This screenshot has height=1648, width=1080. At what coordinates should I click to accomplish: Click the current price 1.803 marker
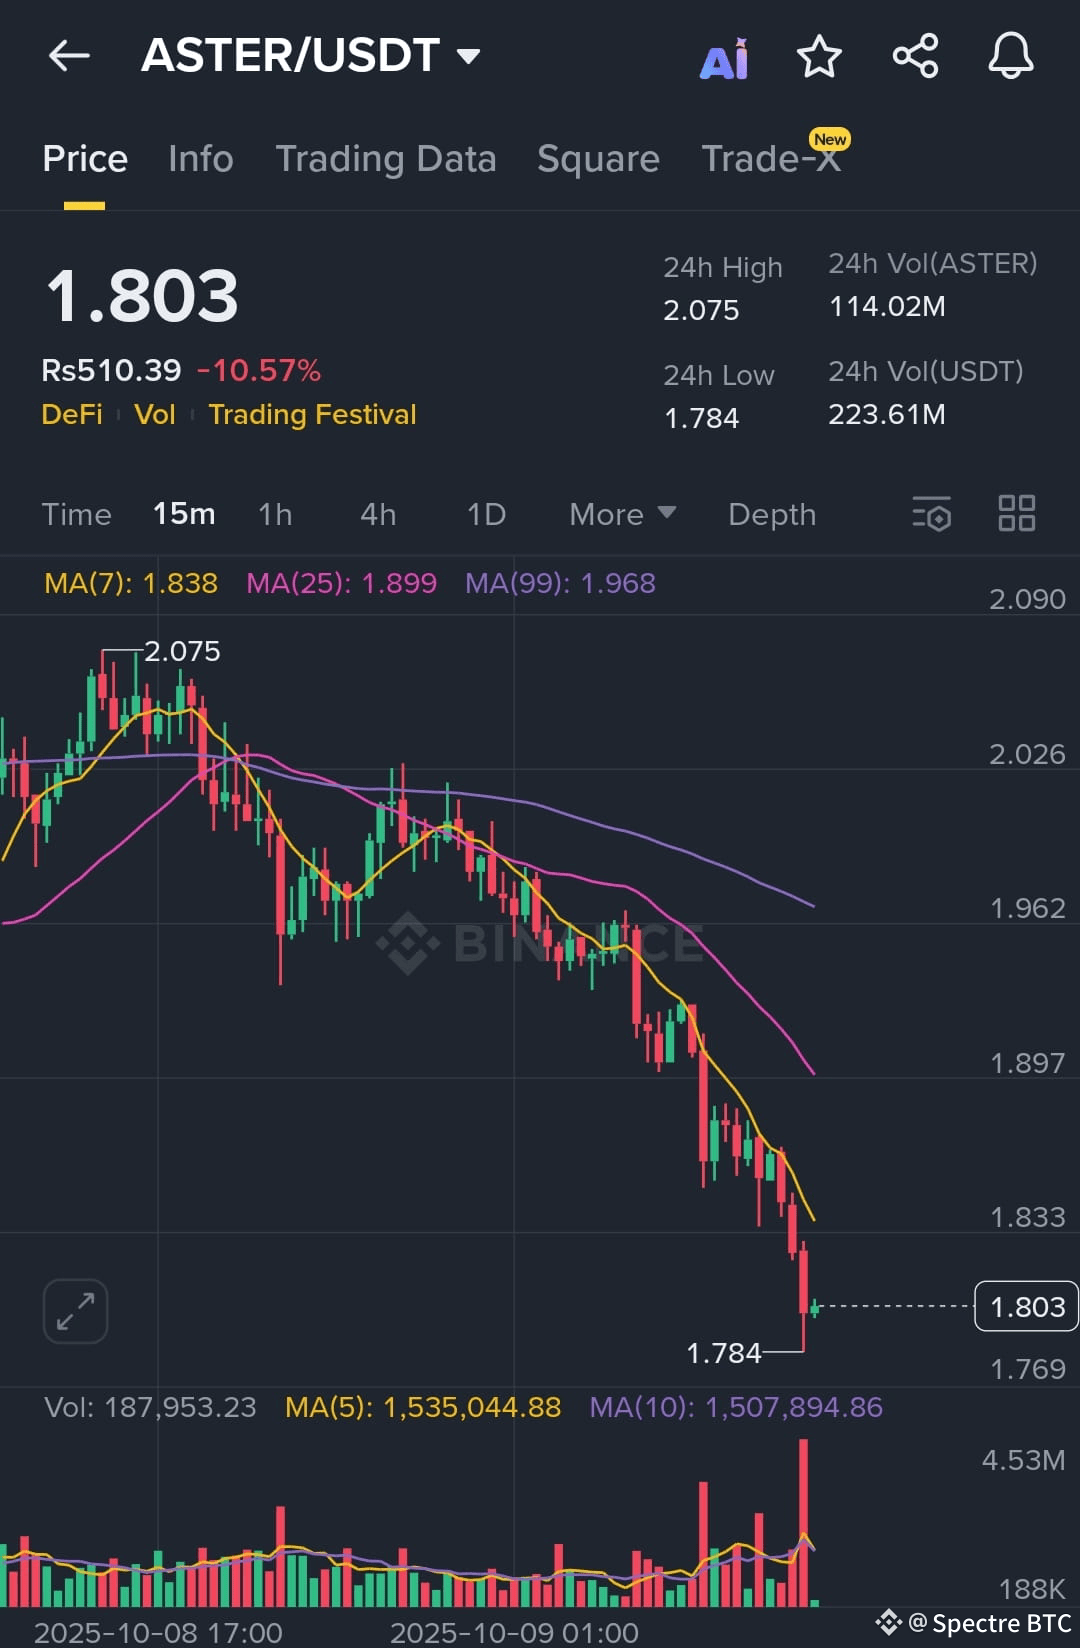click(1025, 1306)
